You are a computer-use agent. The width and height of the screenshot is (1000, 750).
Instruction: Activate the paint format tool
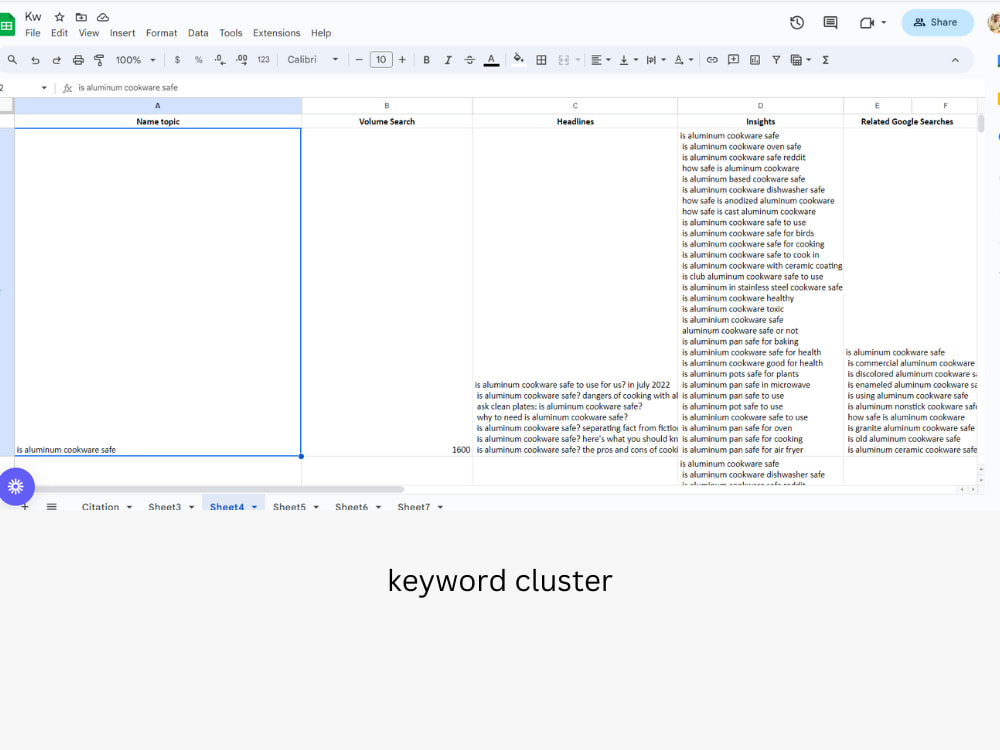point(99,60)
